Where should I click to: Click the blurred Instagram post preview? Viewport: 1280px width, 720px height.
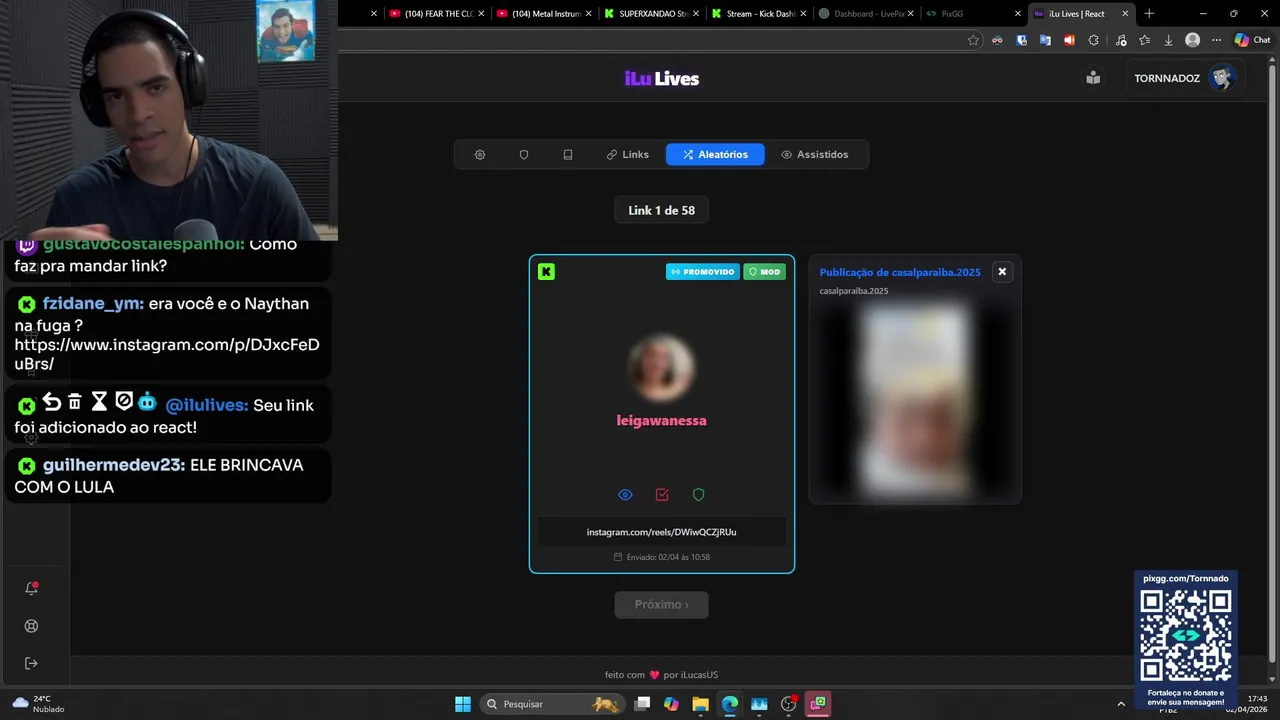(x=915, y=400)
